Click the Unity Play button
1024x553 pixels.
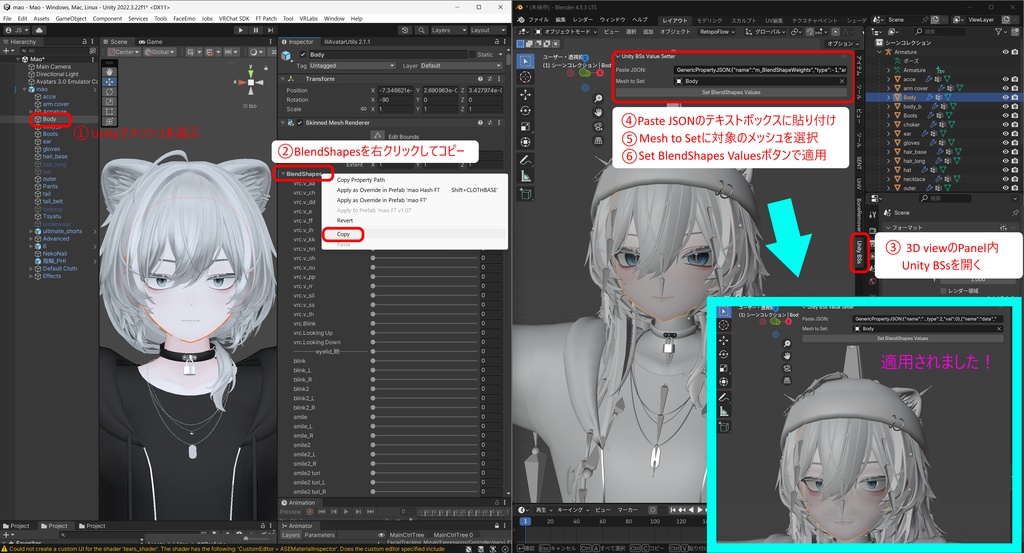pyautogui.click(x=241, y=30)
